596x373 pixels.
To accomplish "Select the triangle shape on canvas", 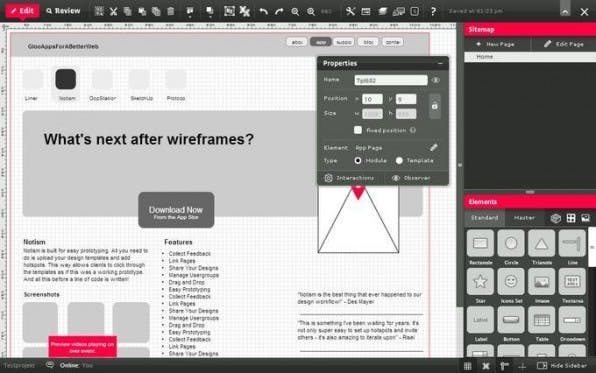I will pos(358,220).
